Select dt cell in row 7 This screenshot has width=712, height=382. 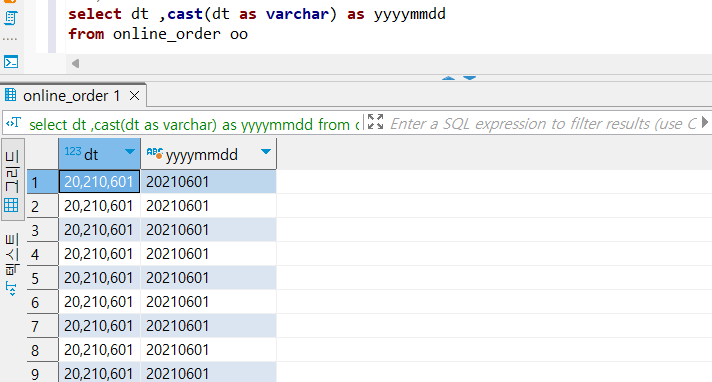pos(99,326)
